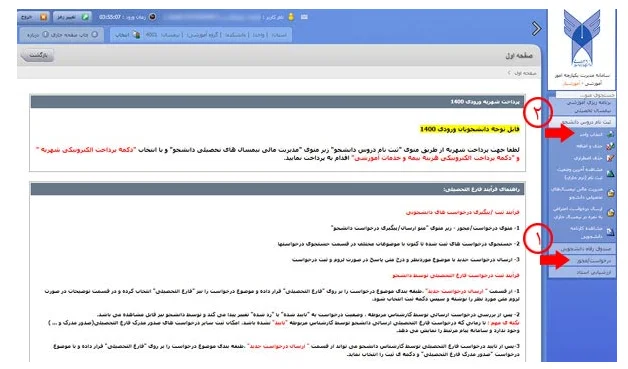The width and height of the screenshot is (628, 369).
Task: Click the صفحه اول breadcrumb
Action: point(525,73)
